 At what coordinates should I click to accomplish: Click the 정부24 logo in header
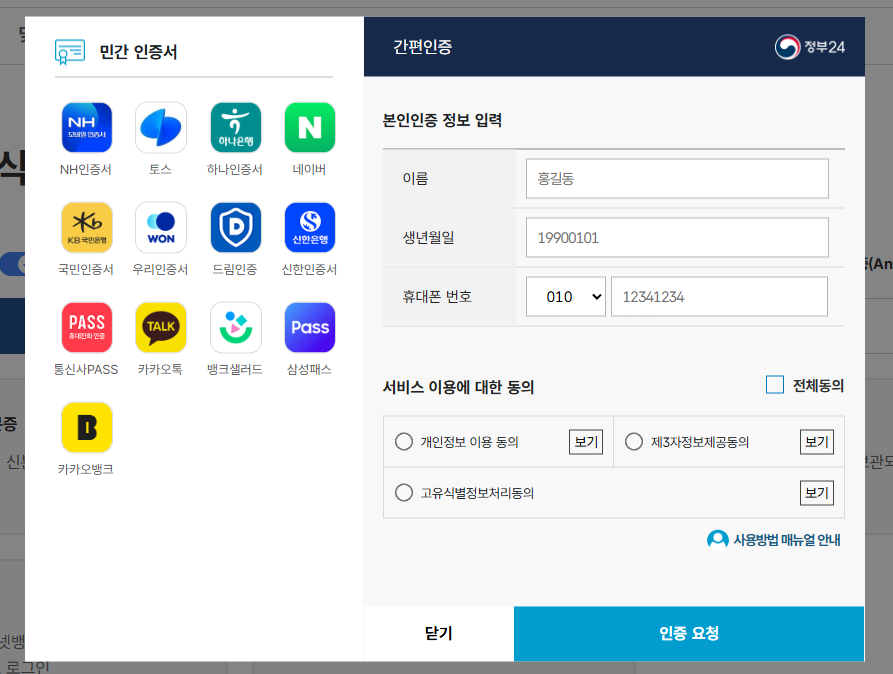tap(809, 47)
